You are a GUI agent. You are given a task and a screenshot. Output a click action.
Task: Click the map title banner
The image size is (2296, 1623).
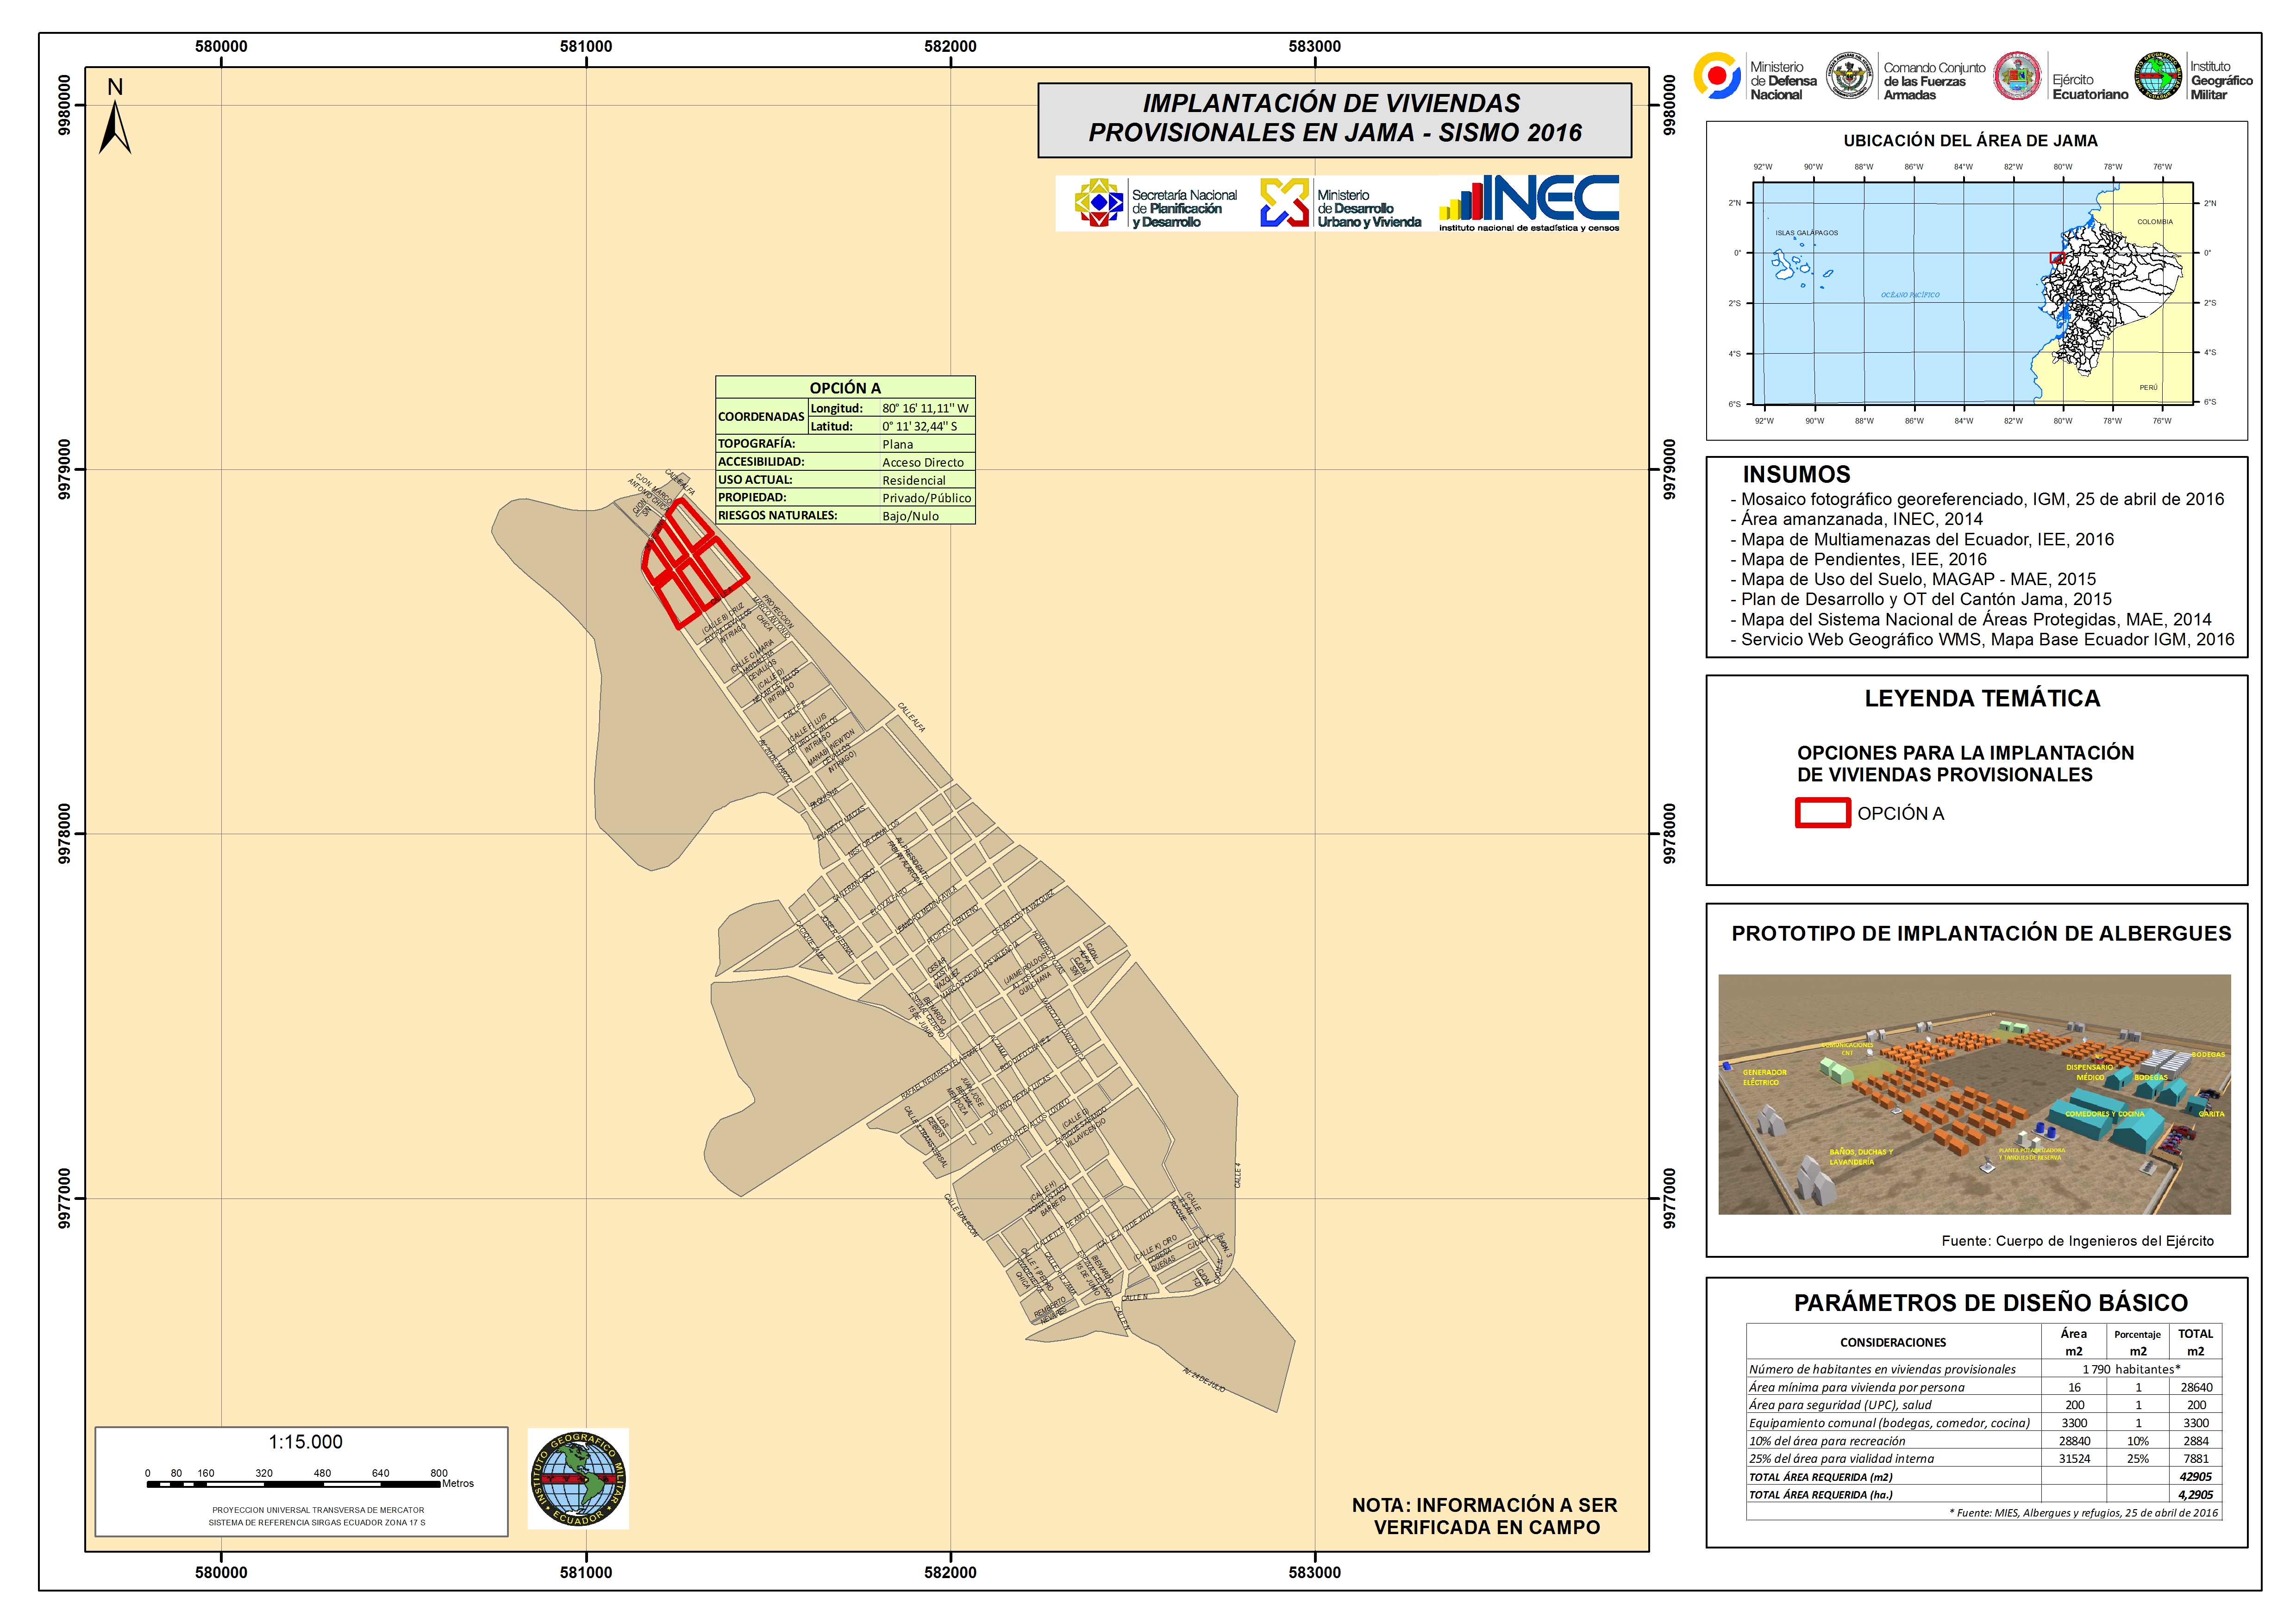point(1334,119)
